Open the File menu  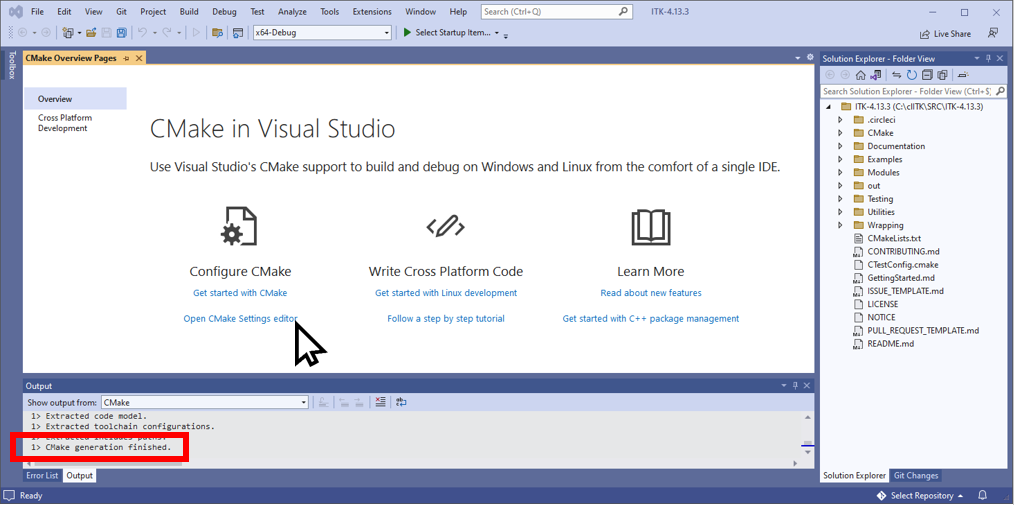[x=38, y=12]
